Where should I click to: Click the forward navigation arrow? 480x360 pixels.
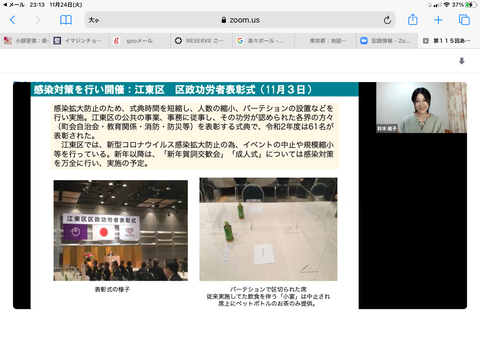38,20
